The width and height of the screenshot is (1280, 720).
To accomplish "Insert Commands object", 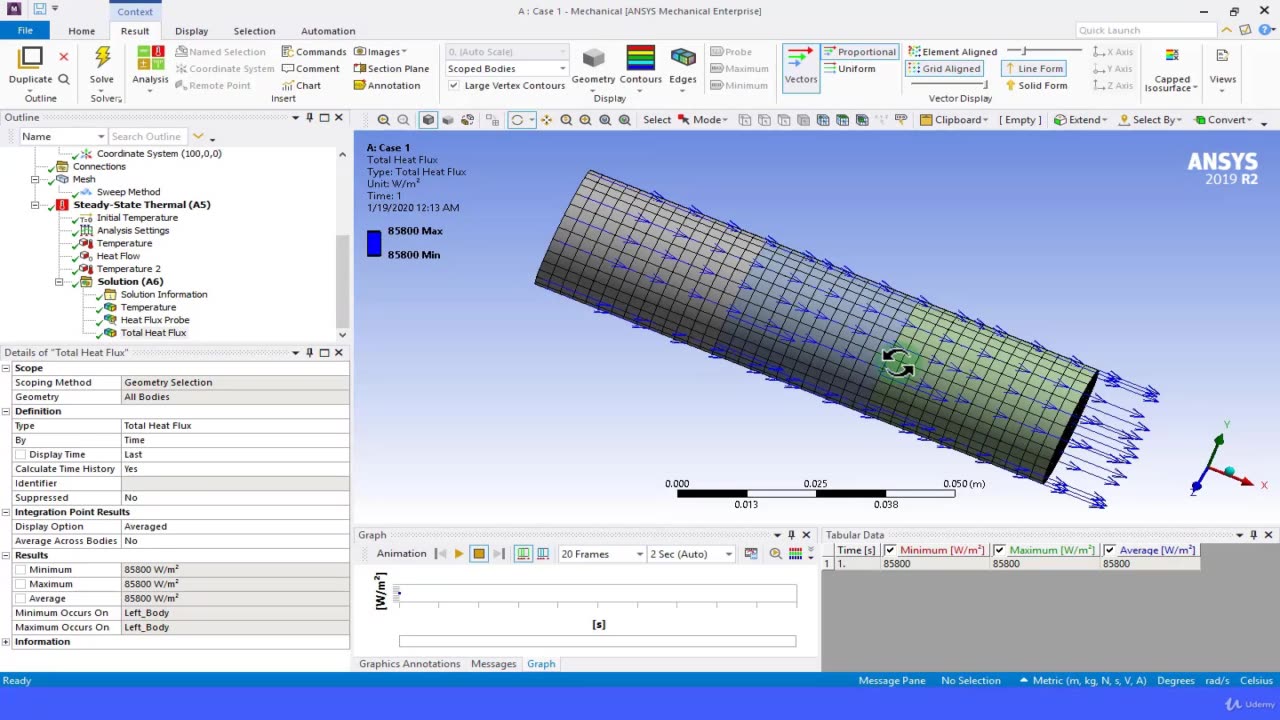I will click(313, 52).
